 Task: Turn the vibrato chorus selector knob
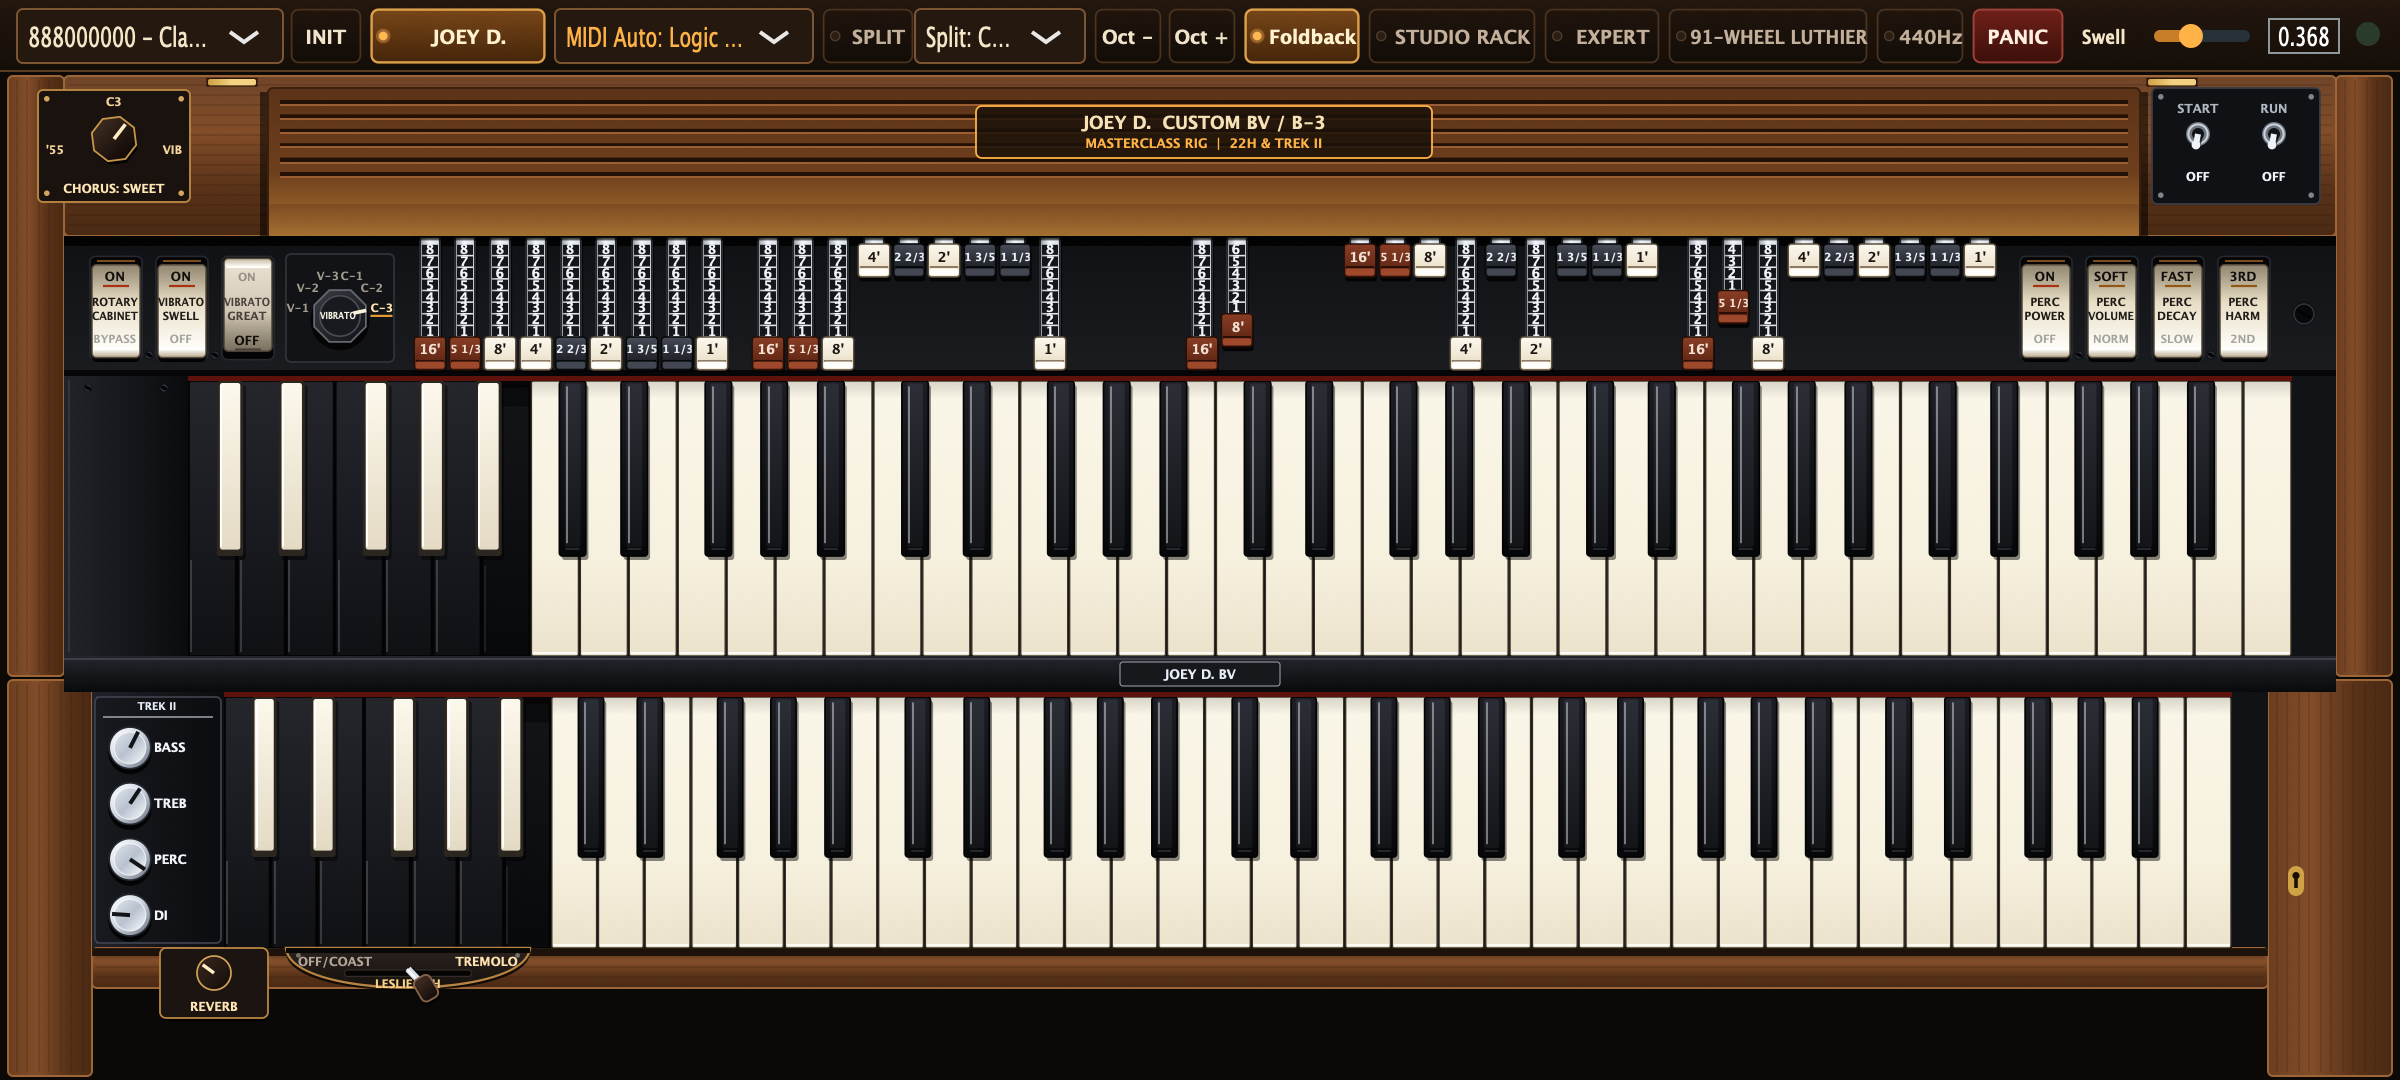tap(339, 315)
